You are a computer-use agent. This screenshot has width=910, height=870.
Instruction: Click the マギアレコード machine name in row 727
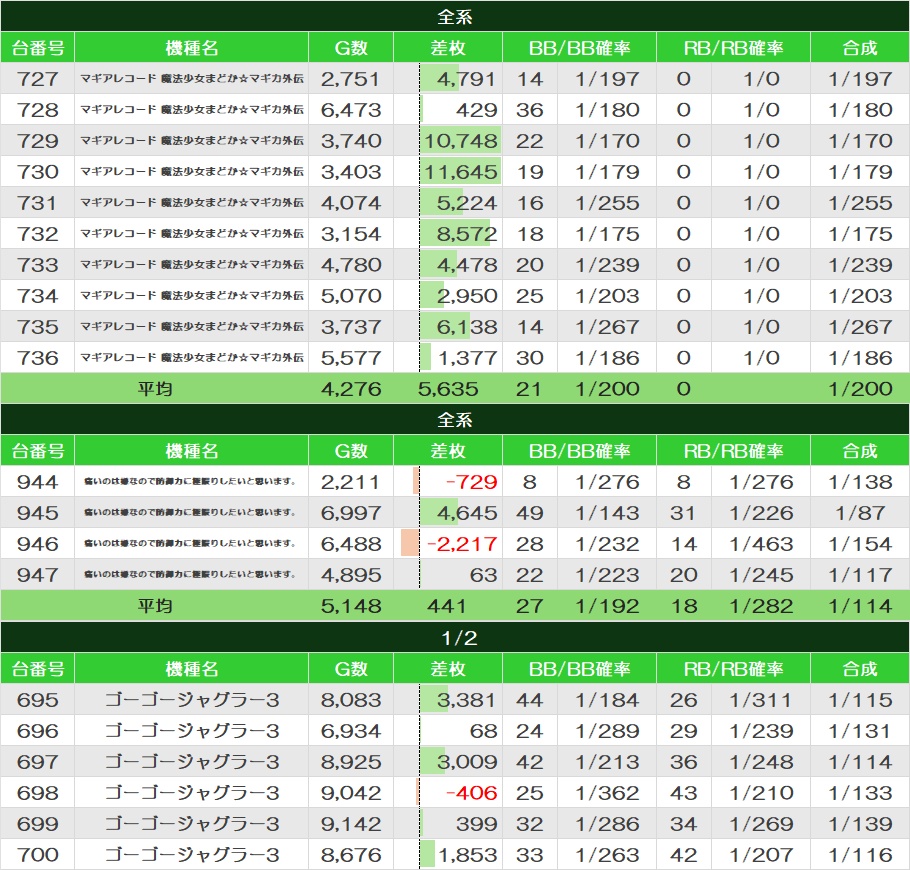[192, 79]
